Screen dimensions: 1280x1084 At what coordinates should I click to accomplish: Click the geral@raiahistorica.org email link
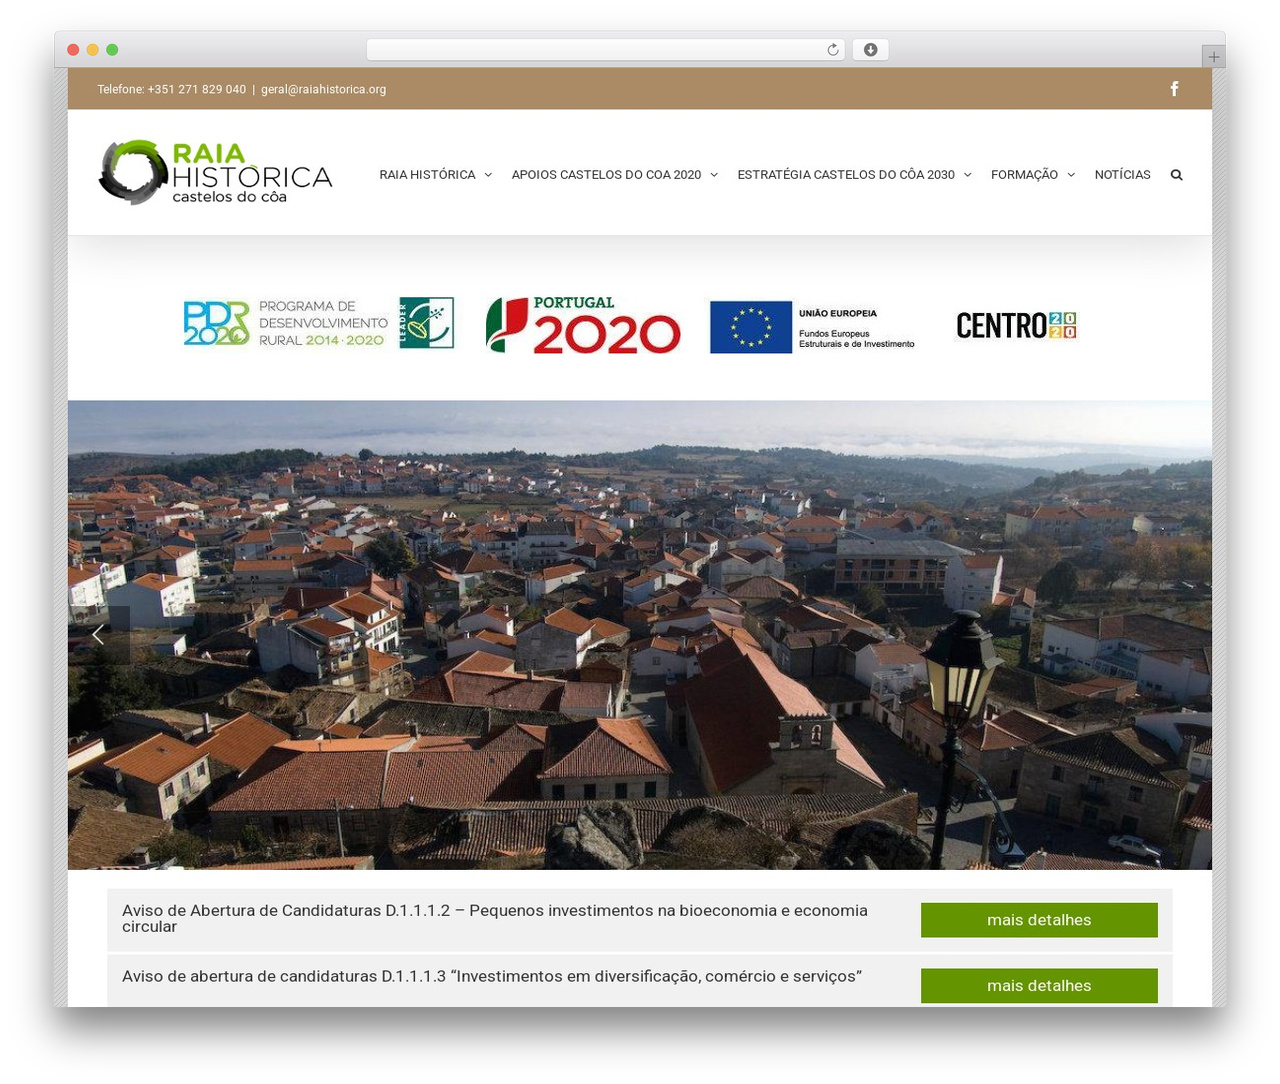[x=323, y=89]
